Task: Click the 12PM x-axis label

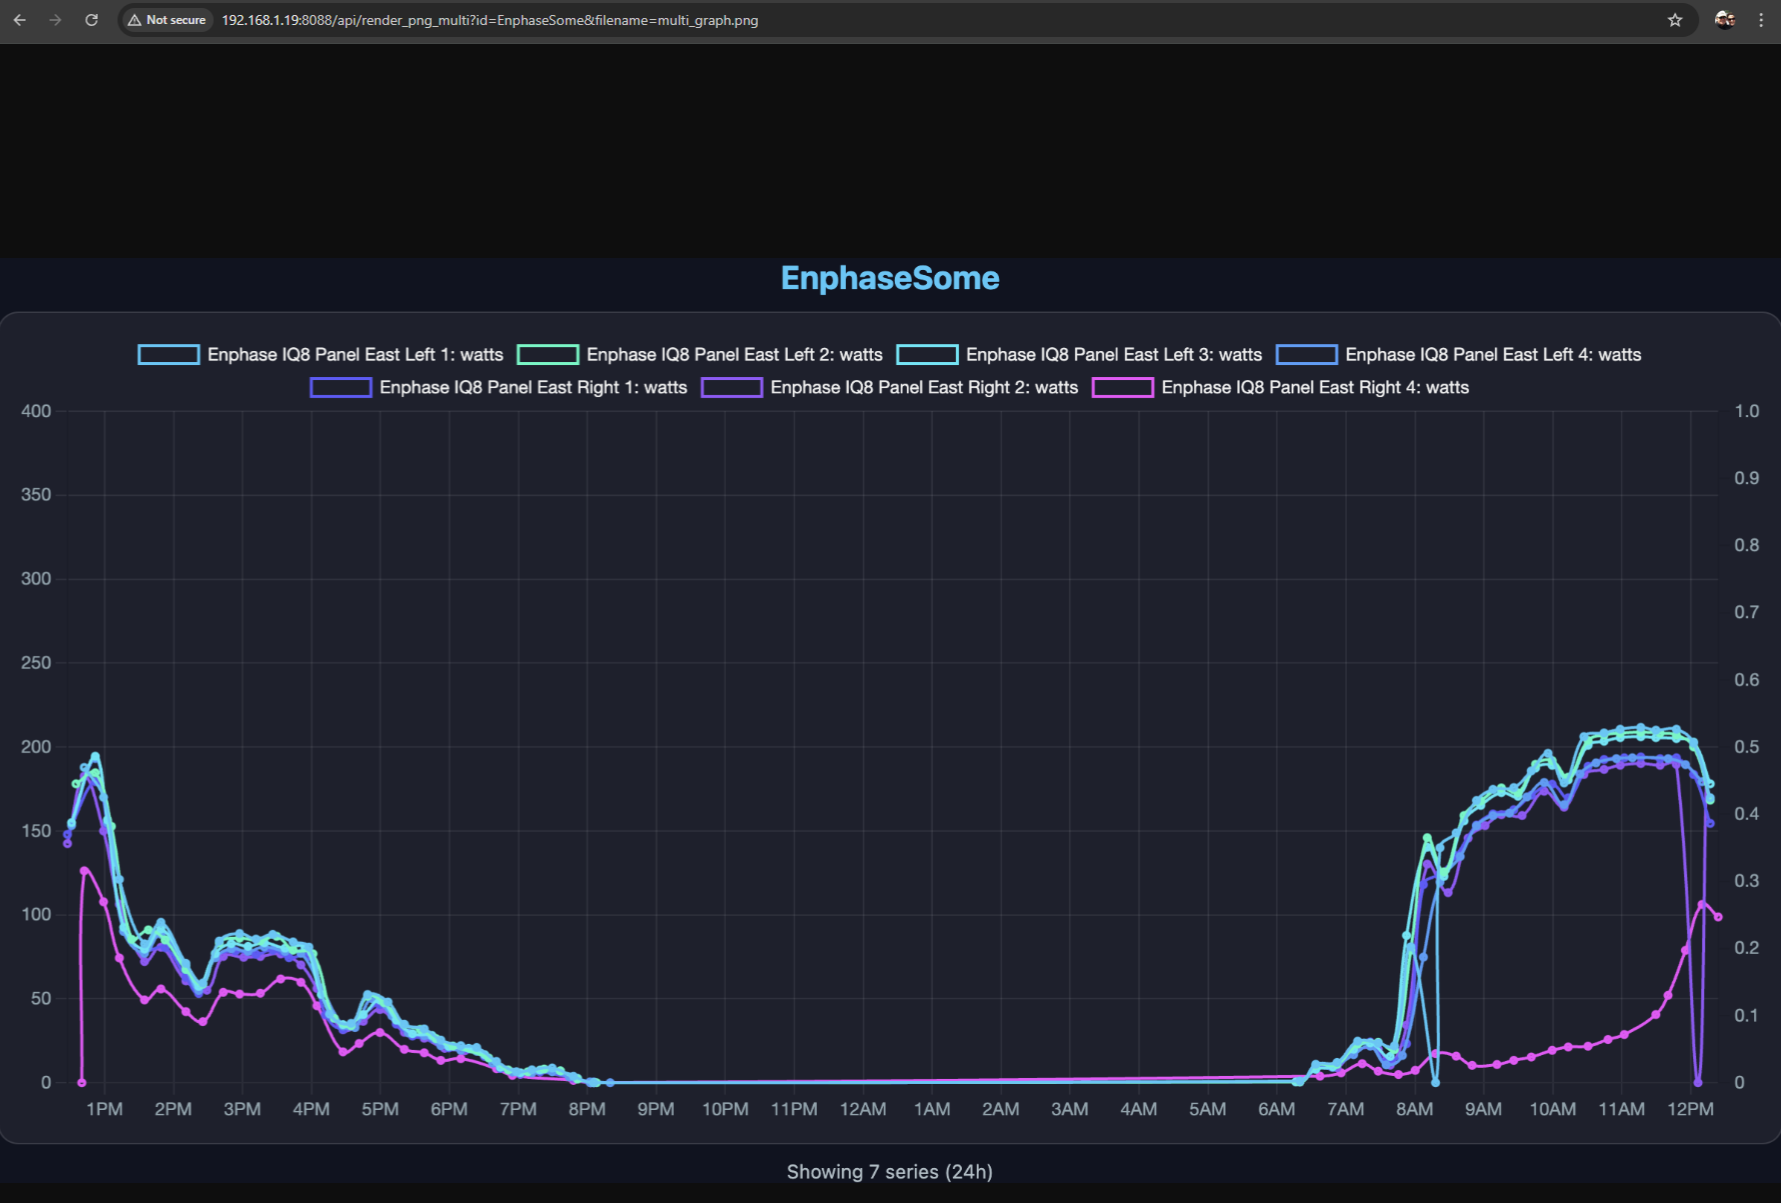Action: point(1690,1109)
